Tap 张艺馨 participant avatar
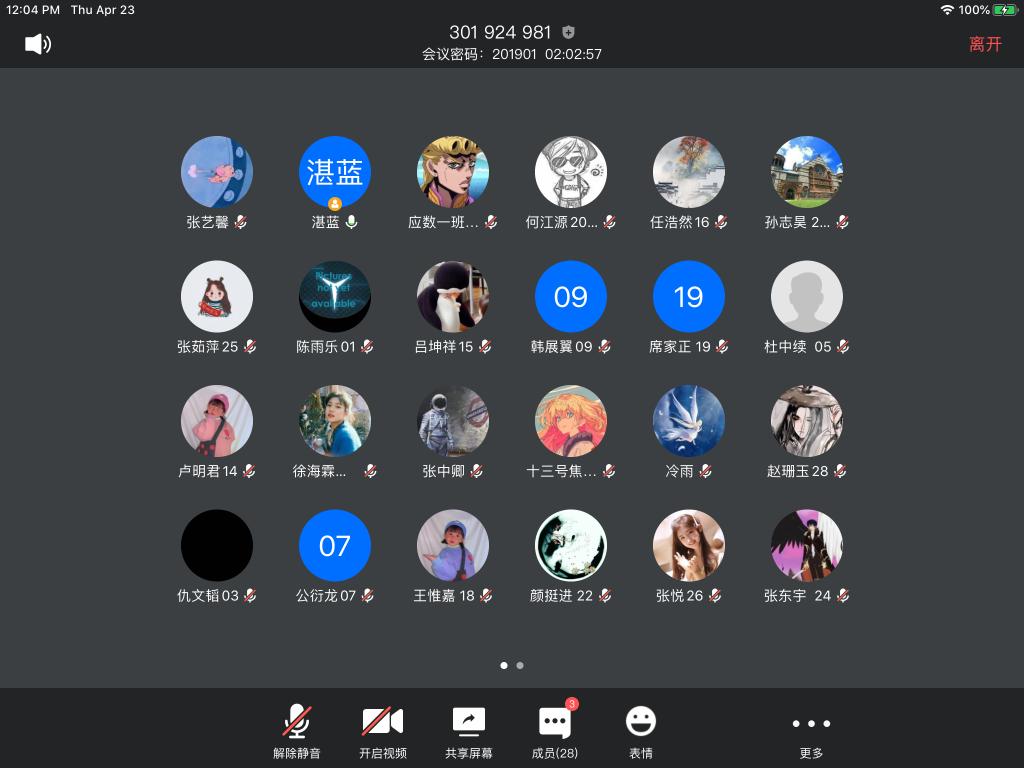The height and width of the screenshot is (768, 1024). 217,172
